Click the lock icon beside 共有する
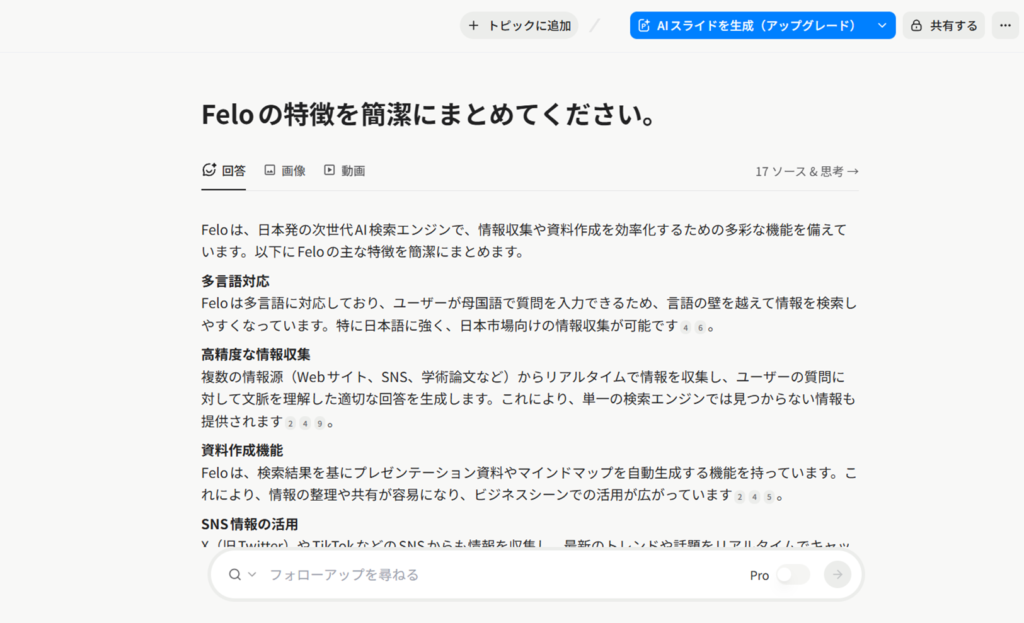 tap(916, 26)
